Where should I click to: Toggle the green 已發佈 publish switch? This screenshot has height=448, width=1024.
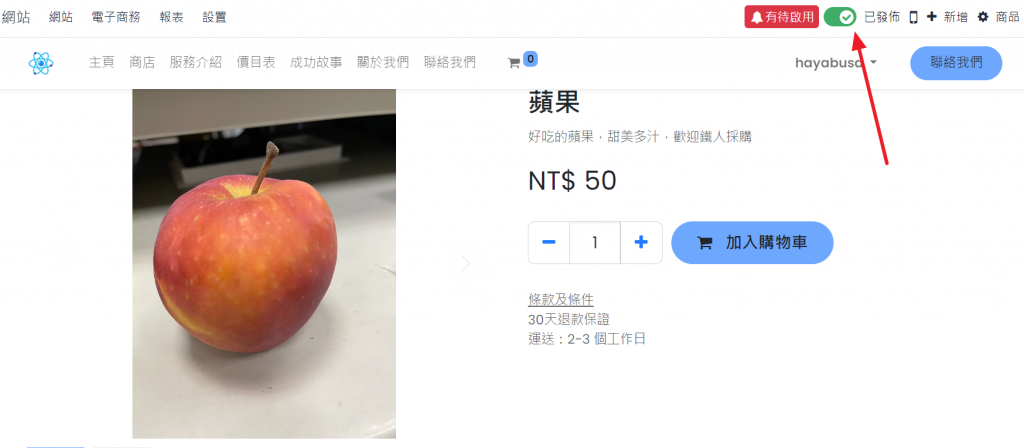(x=840, y=17)
